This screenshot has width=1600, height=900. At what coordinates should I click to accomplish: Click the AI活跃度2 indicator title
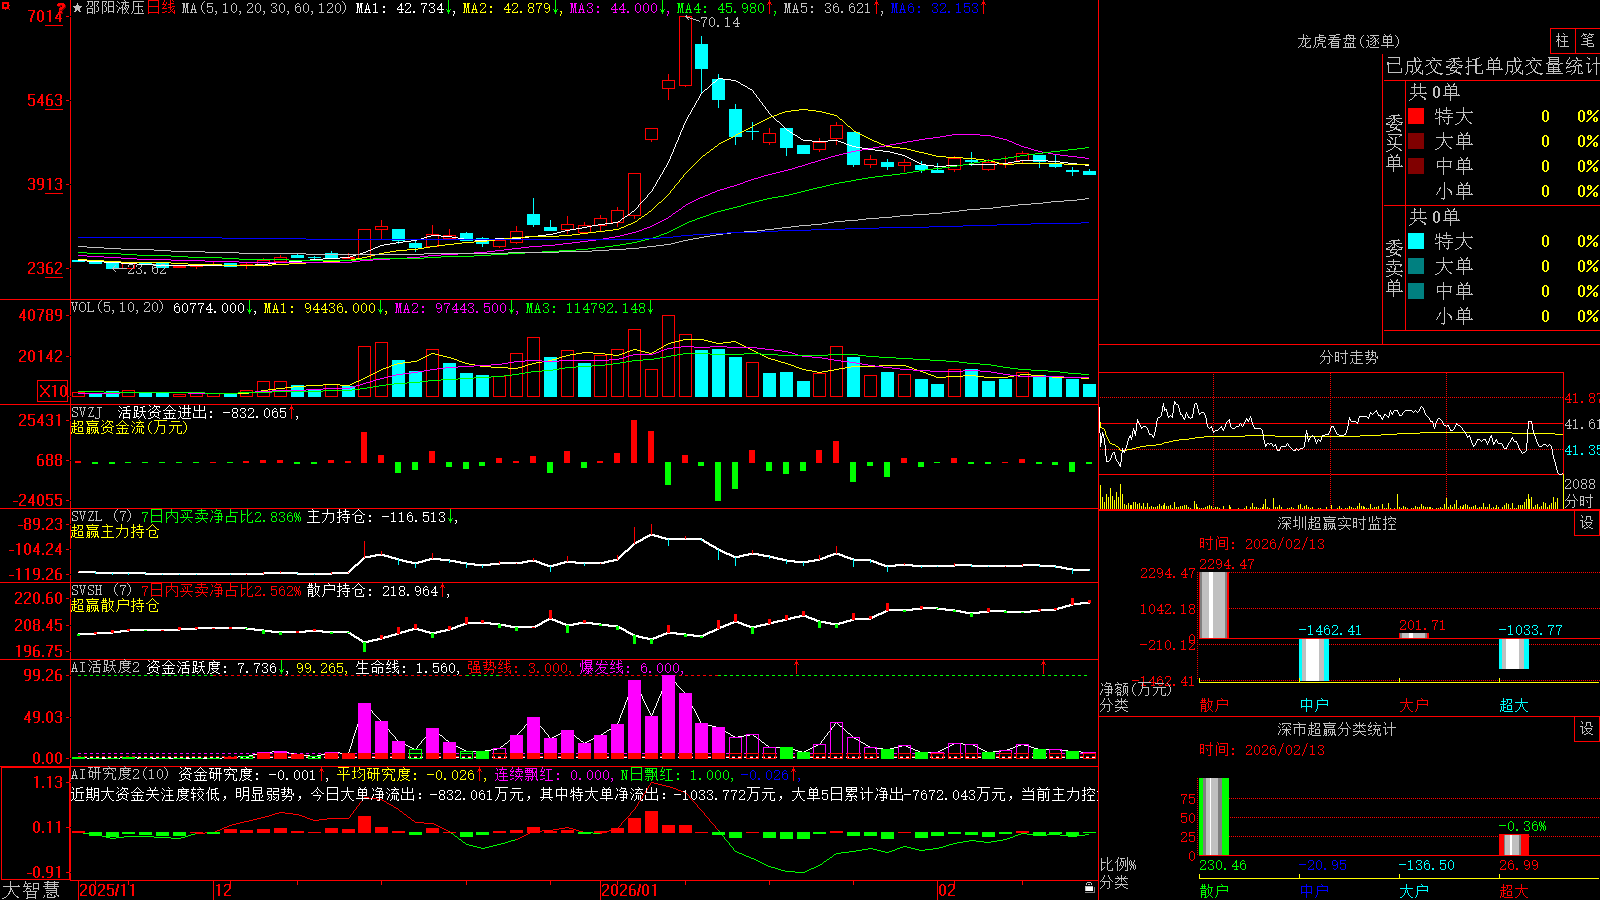coord(105,667)
